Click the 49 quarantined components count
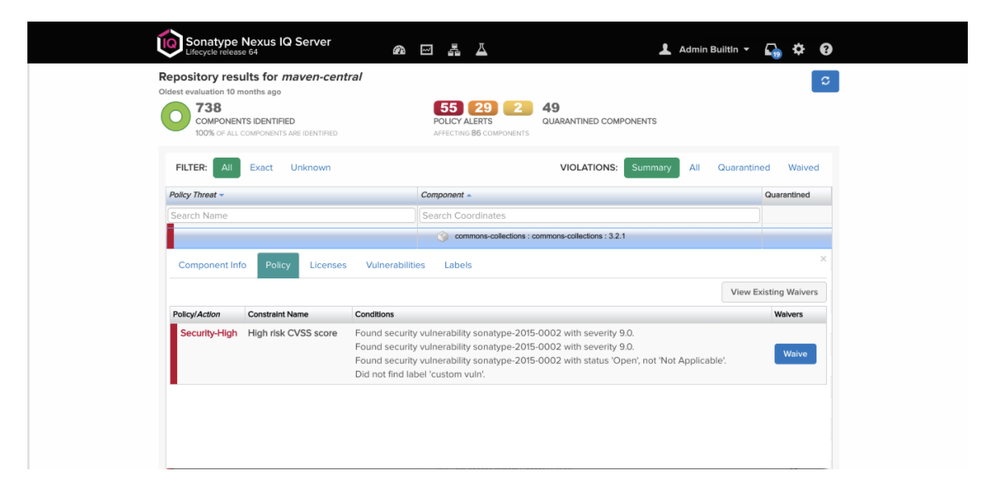This screenshot has width=1000, height=486. 551,108
